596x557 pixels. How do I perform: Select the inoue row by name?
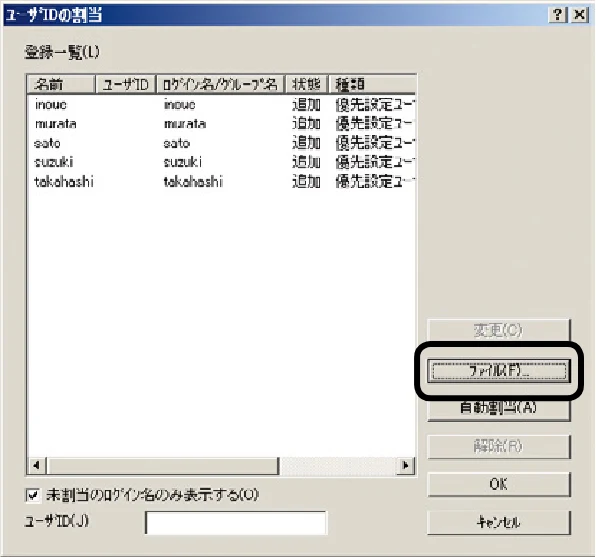51,105
